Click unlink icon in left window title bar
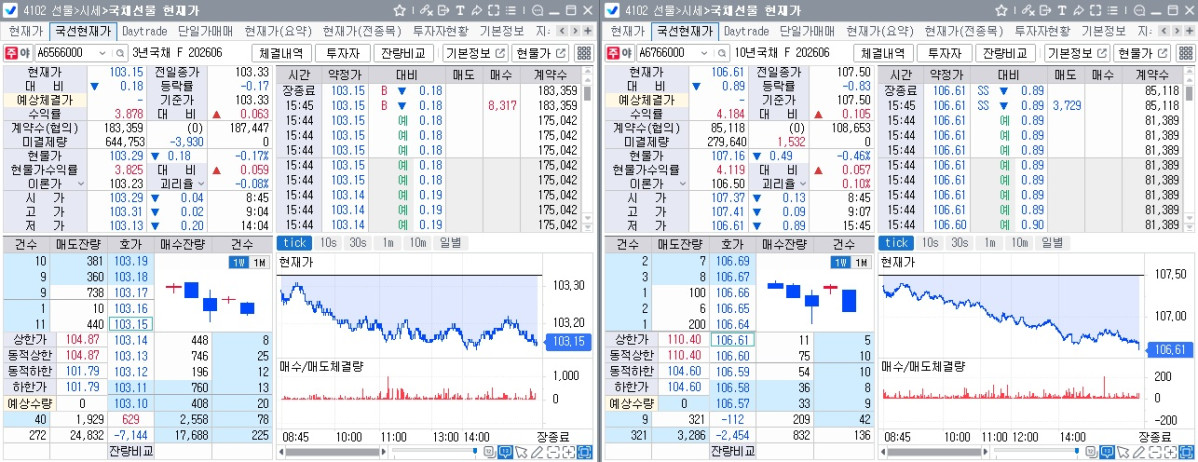The height and width of the screenshot is (462, 1198). 426,11
